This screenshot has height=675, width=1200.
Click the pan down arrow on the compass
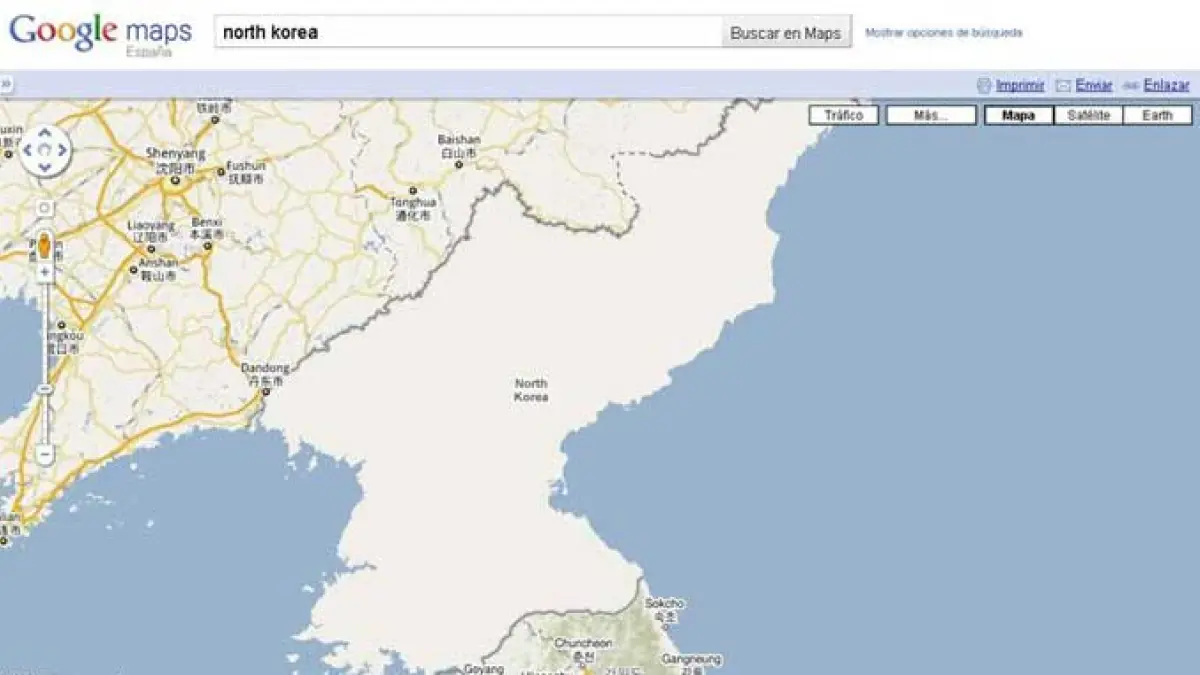point(45,168)
